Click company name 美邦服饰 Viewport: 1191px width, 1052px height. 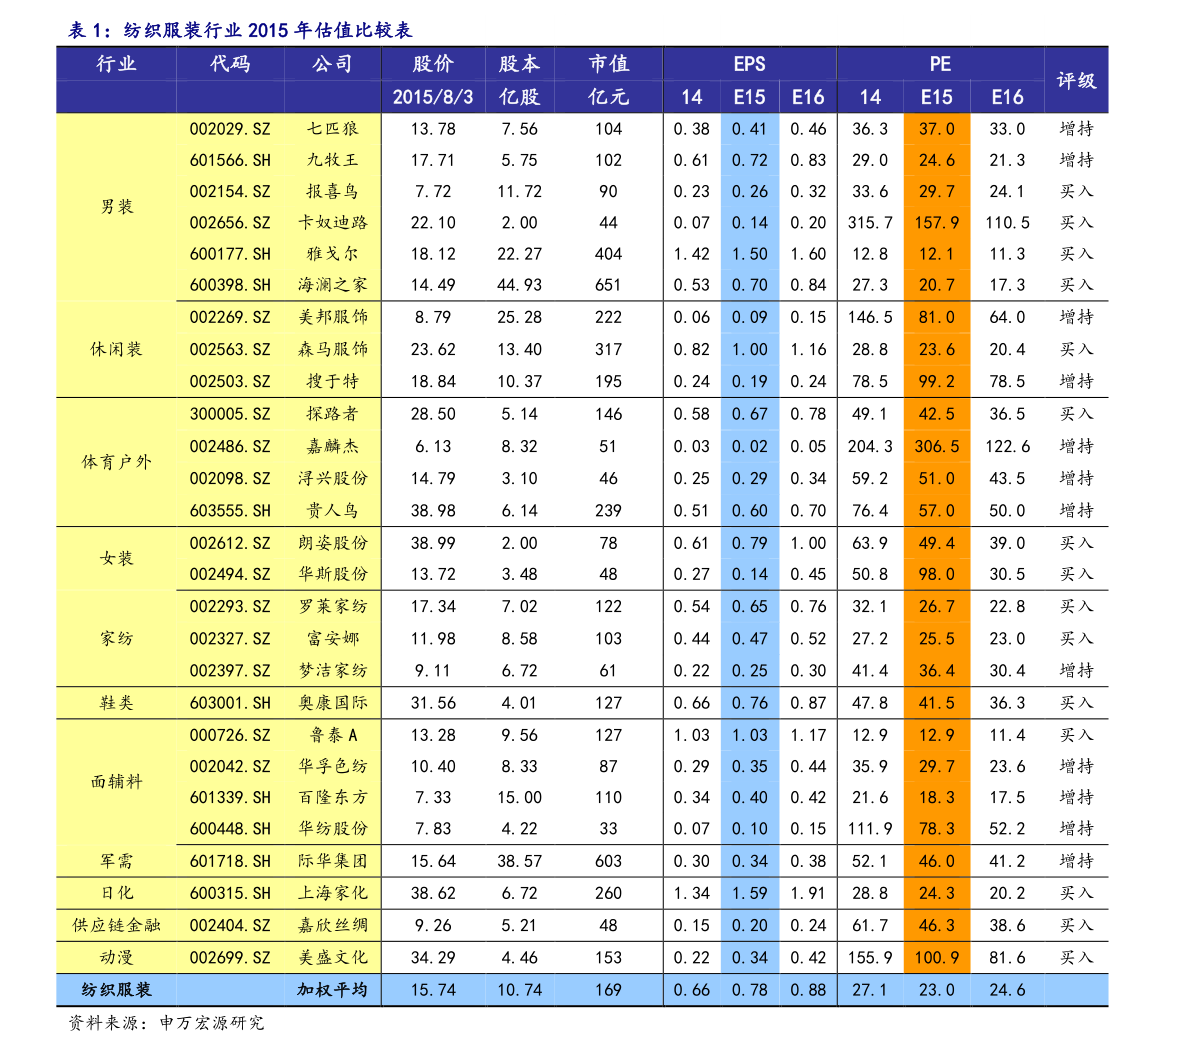(333, 317)
